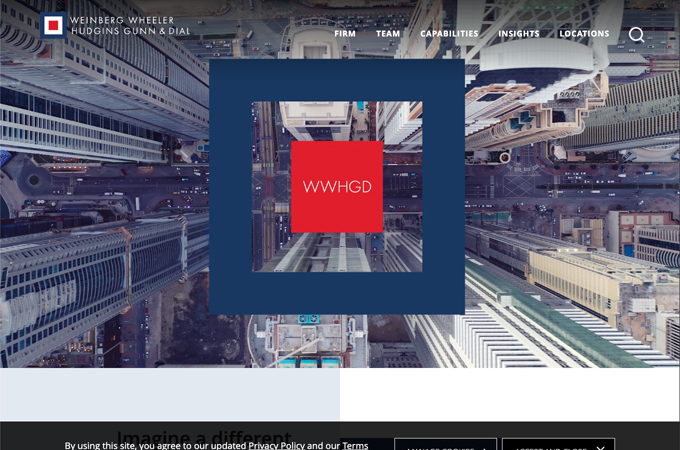Go to the Insights section
Screen dimensions: 680x450
pos(519,34)
